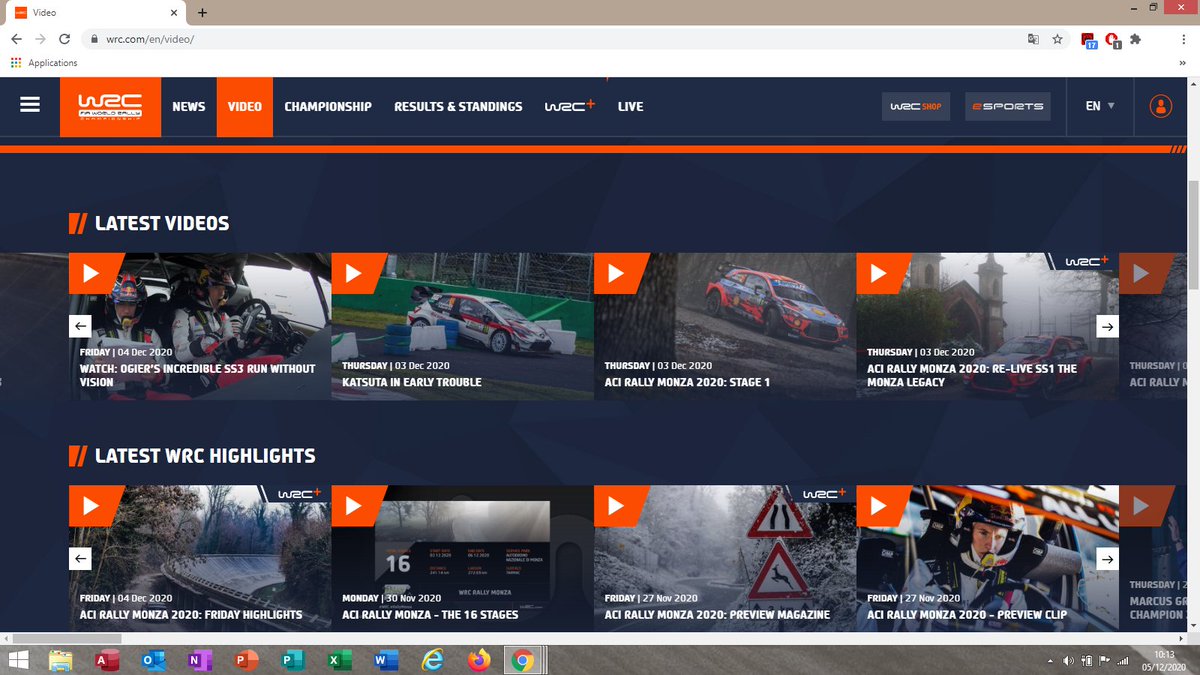Go to the News menu item
This screenshot has height=675, width=1200.
(188, 106)
